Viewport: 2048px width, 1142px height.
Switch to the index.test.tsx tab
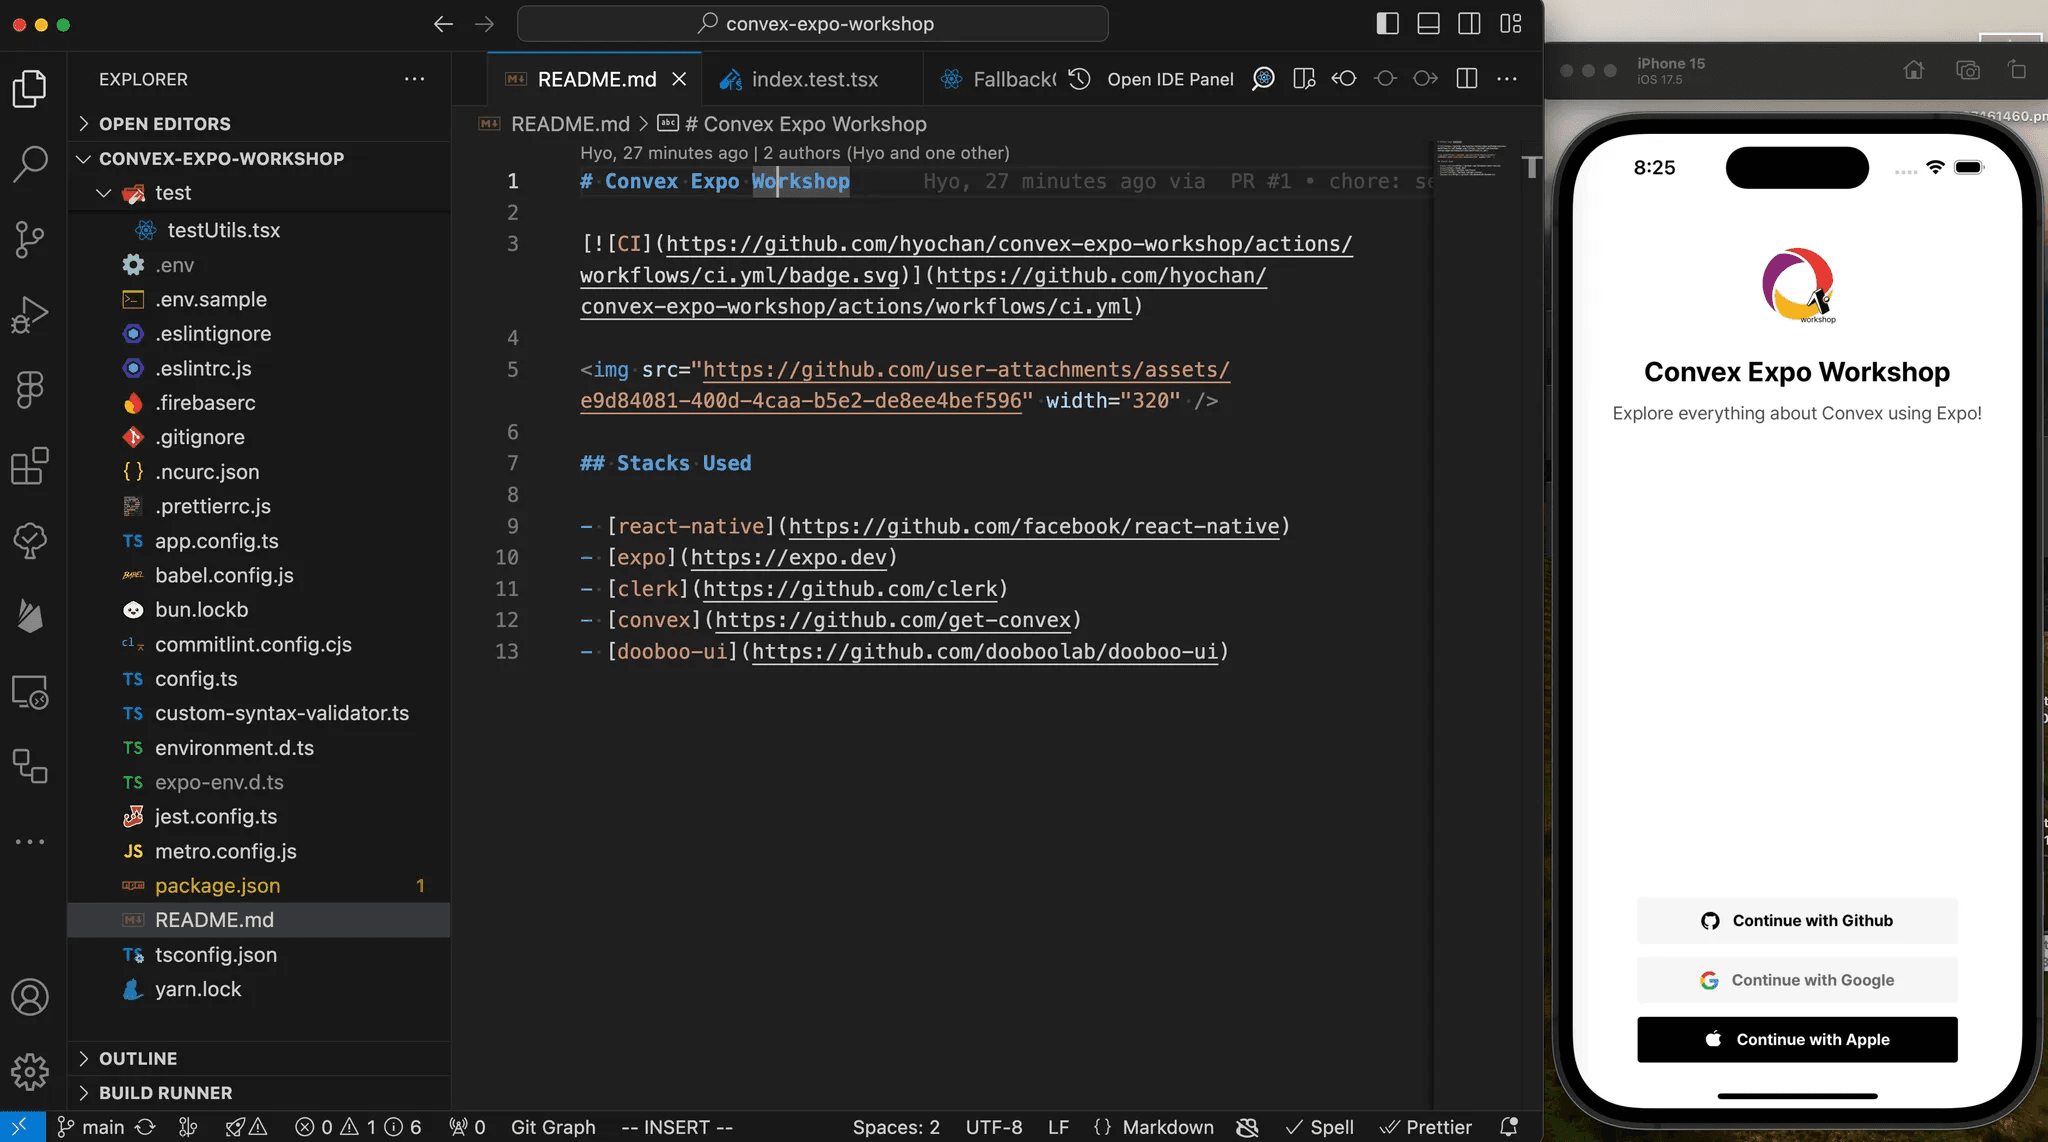click(x=814, y=79)
